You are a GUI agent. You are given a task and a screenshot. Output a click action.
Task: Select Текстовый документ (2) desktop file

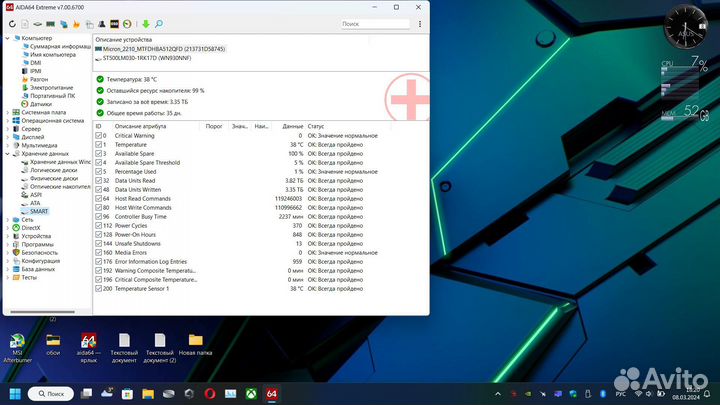pos(160,349)
